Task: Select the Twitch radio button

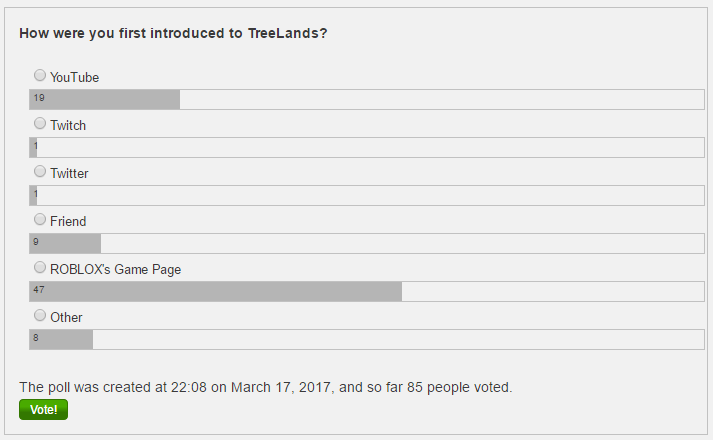Action: tap(40, 123)
